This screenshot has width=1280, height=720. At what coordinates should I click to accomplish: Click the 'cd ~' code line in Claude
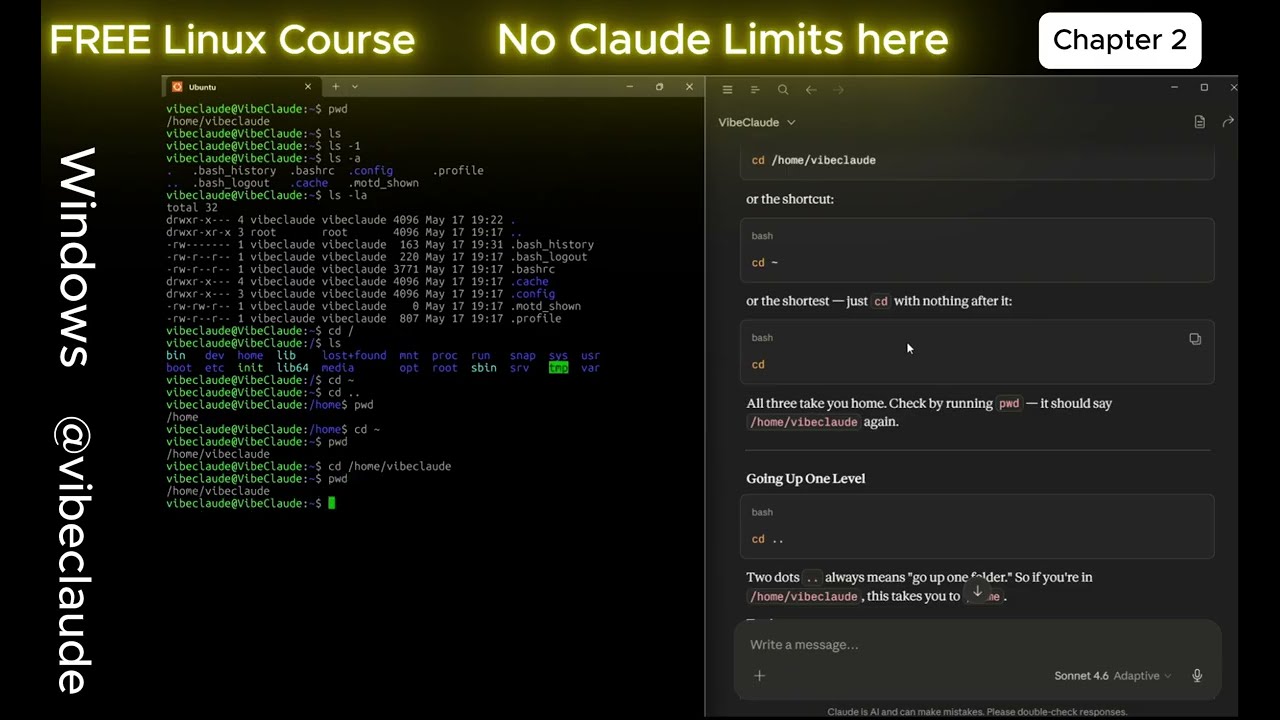(764, 263)
